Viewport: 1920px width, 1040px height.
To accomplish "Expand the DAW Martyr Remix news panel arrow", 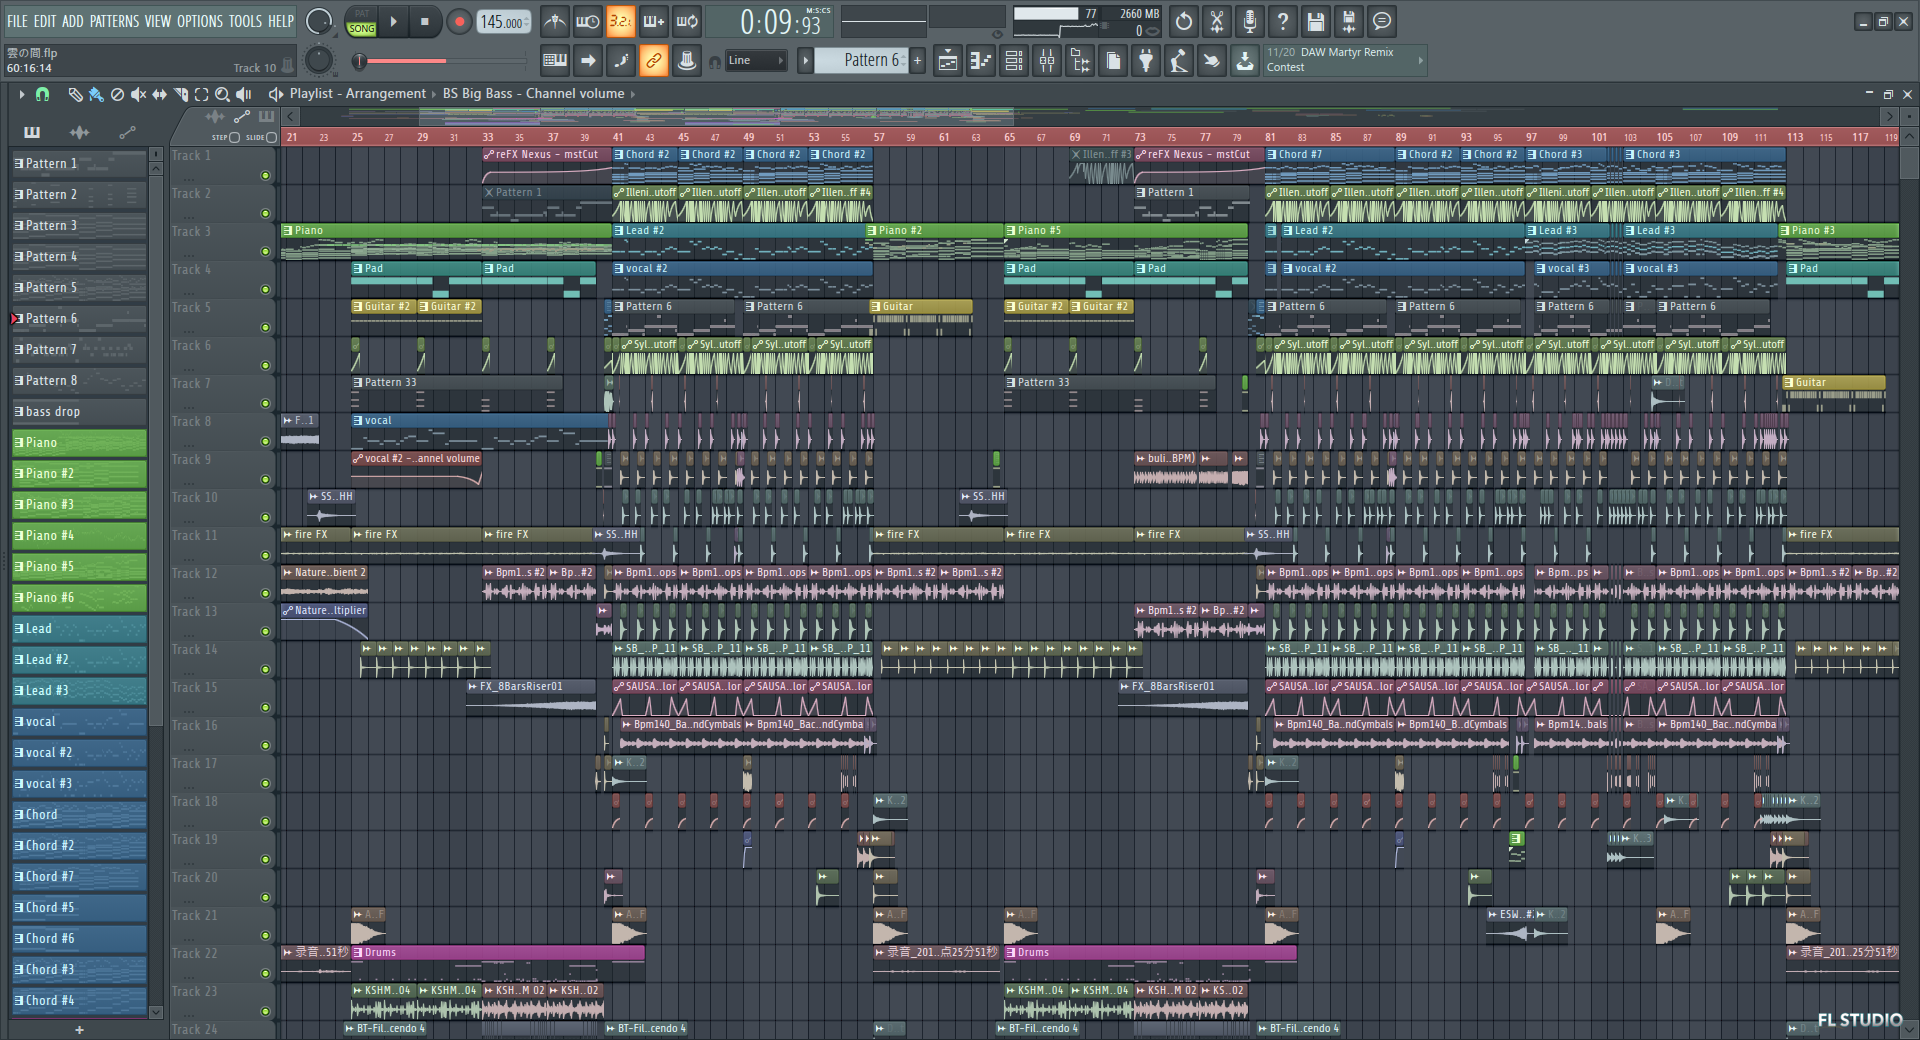I will pyautogui.click(x=1420, y=61).
